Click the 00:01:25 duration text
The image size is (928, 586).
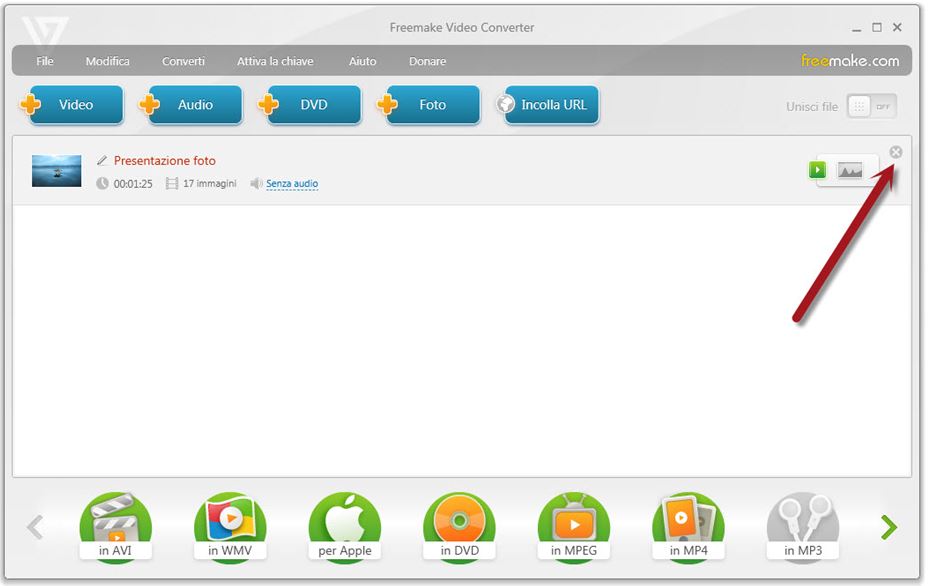click(133, 184)
